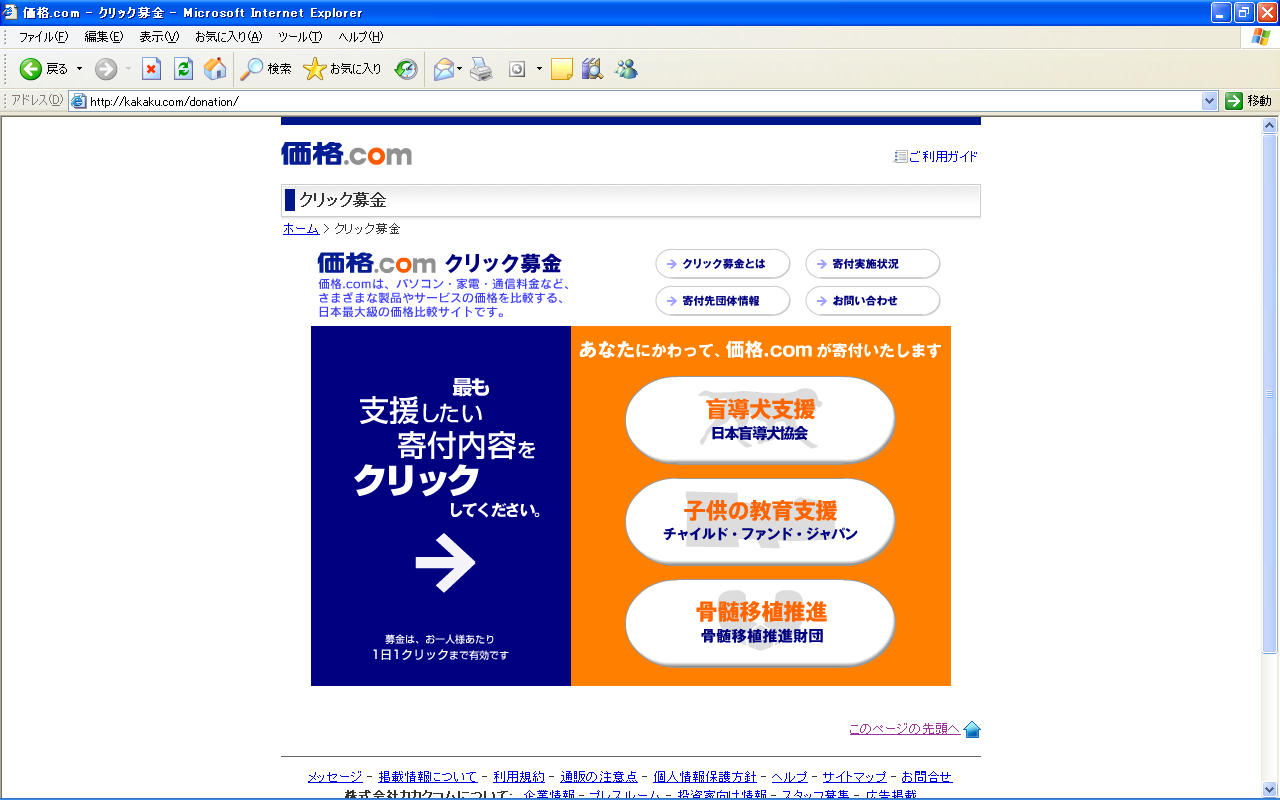The image size is (1280, 800).
Task: Open the ファイル(F) menu
Action: point(43,37)
